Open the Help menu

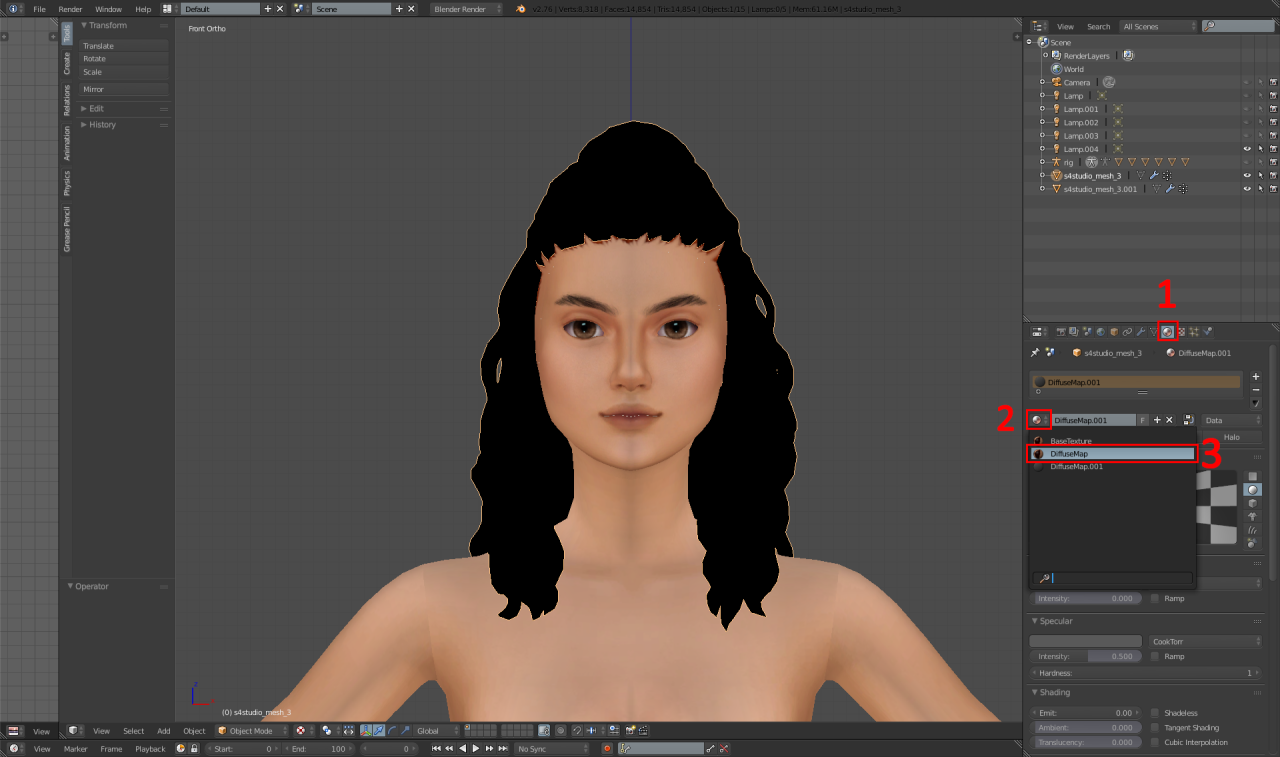(143, 8)
